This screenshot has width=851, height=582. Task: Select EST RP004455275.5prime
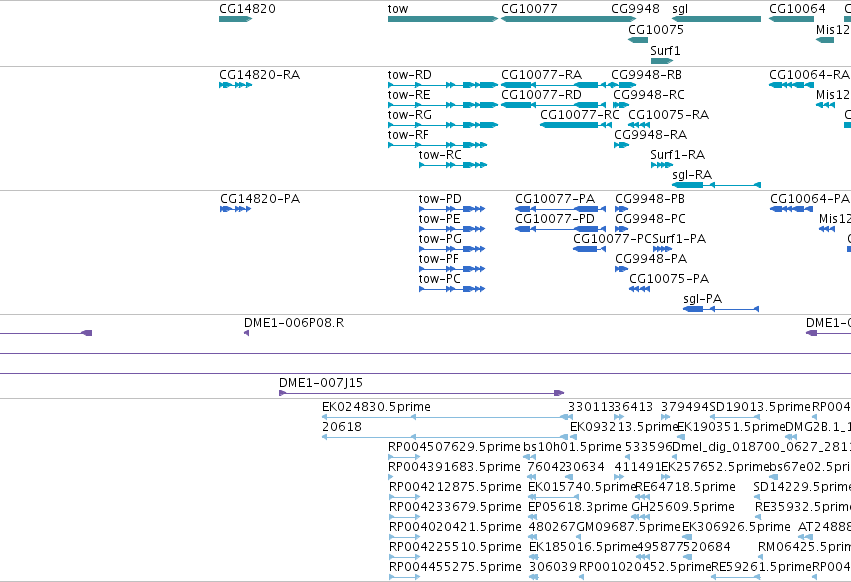[x=404, y=577]
